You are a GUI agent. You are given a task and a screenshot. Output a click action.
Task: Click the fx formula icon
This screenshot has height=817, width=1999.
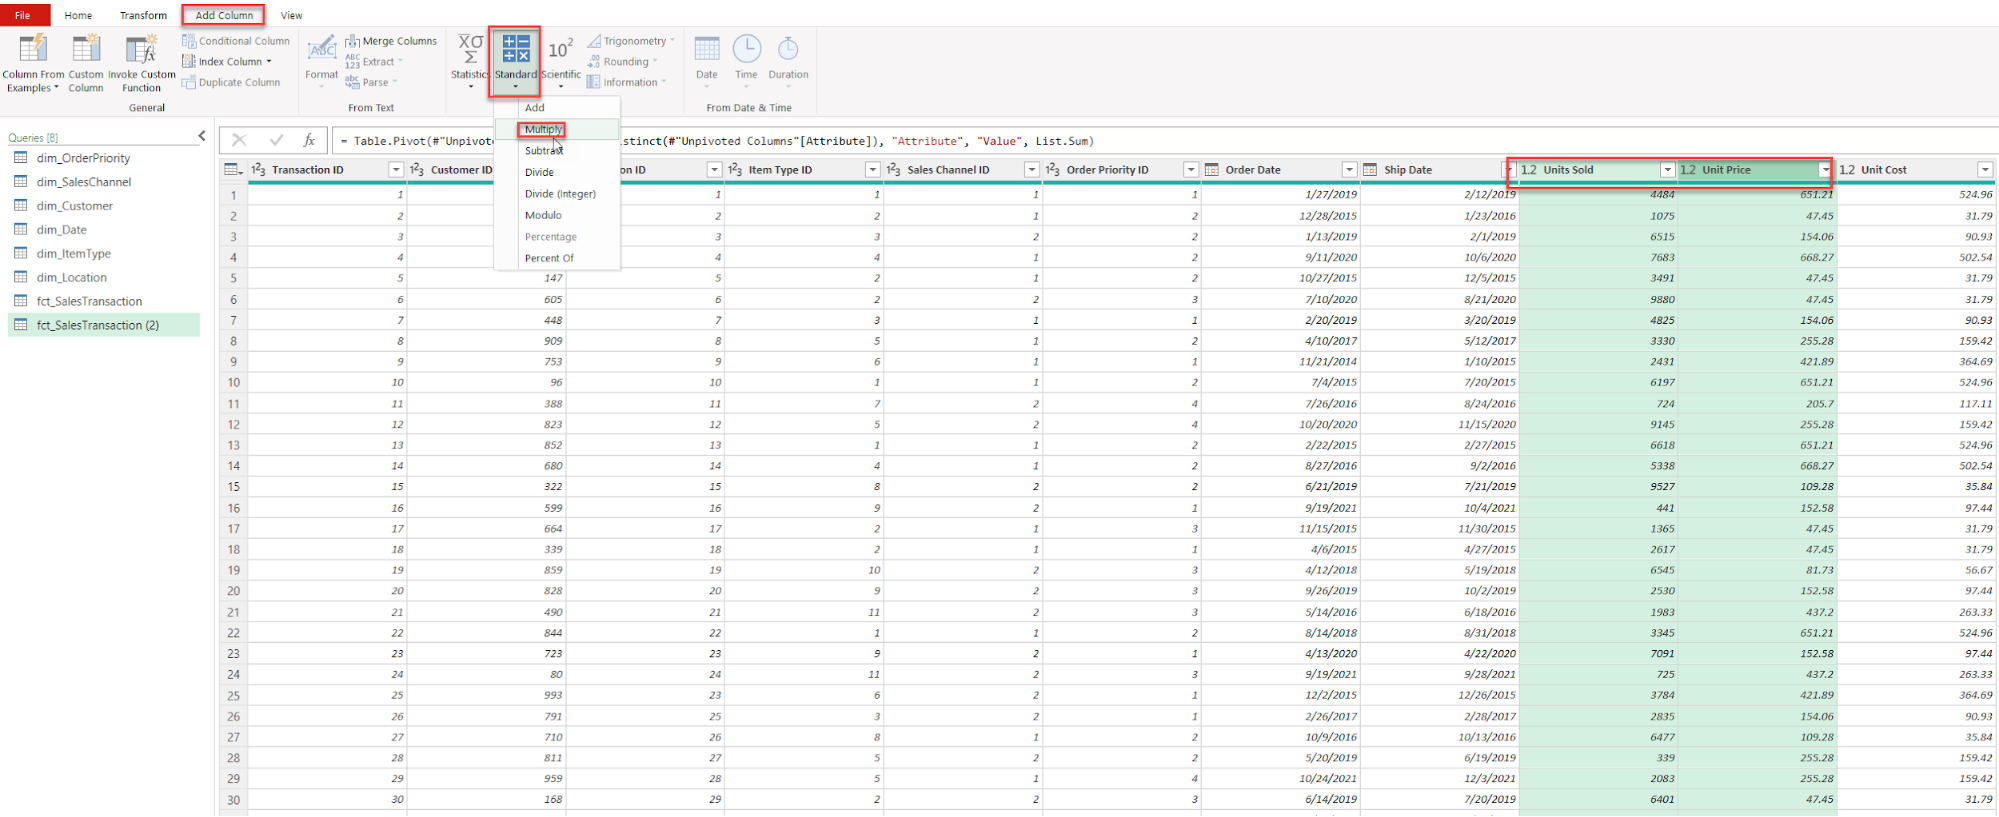pos(310,140)
